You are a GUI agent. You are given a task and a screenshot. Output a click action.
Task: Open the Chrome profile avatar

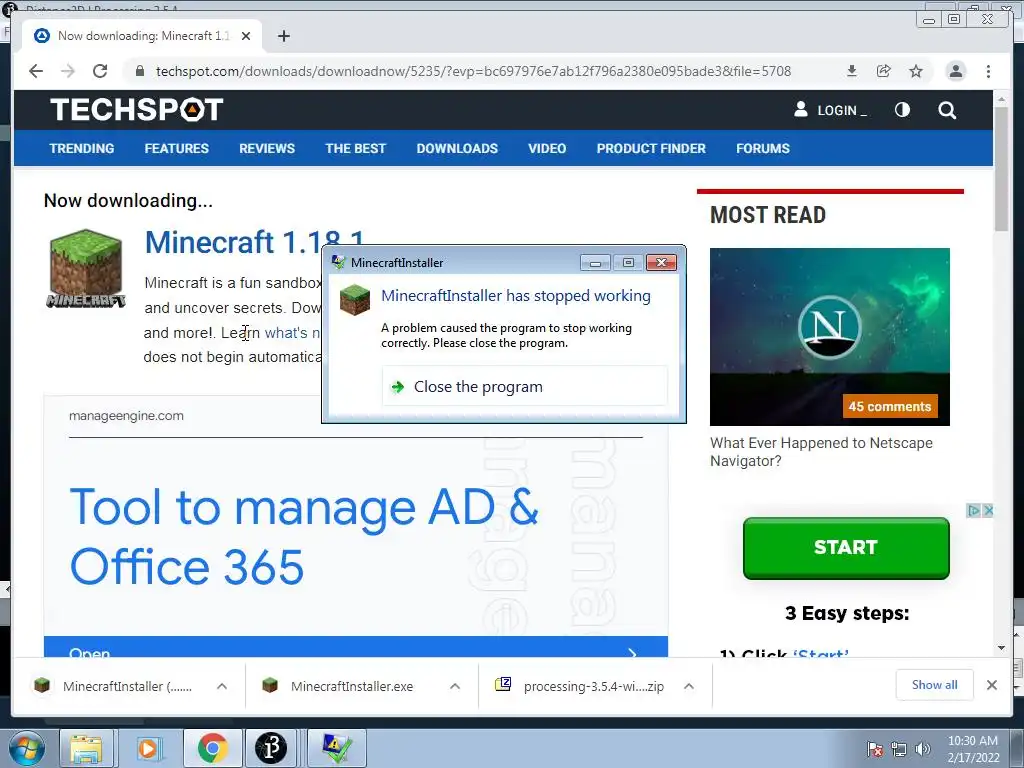(x=955, y=71)
